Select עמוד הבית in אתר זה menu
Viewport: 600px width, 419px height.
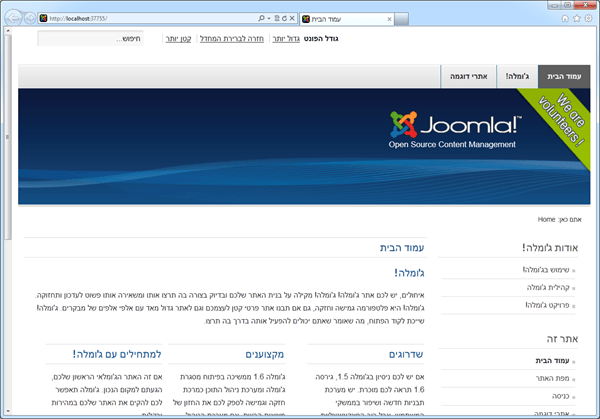tap(552, 361)
